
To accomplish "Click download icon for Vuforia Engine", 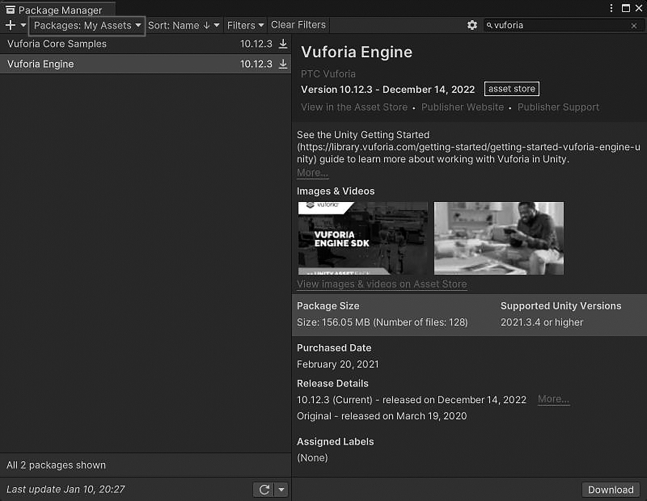I will 283,64.
